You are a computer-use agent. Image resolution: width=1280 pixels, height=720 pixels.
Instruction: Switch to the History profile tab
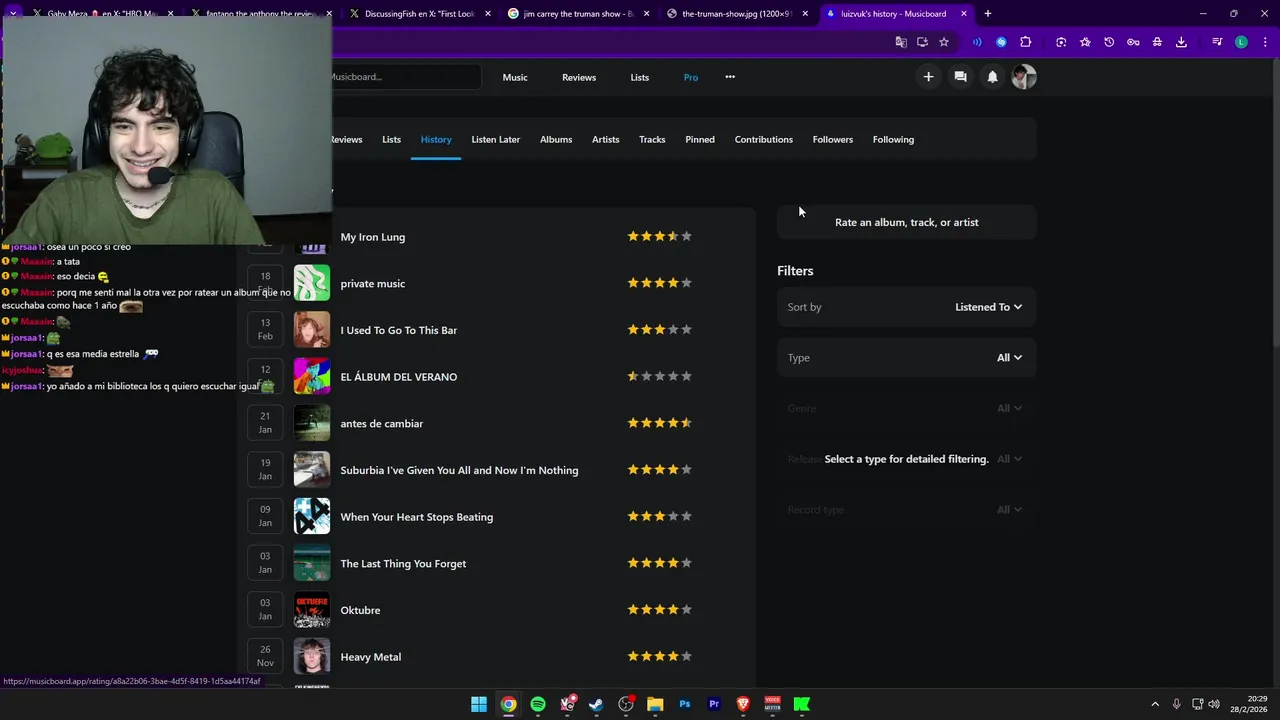coord(436,139)
